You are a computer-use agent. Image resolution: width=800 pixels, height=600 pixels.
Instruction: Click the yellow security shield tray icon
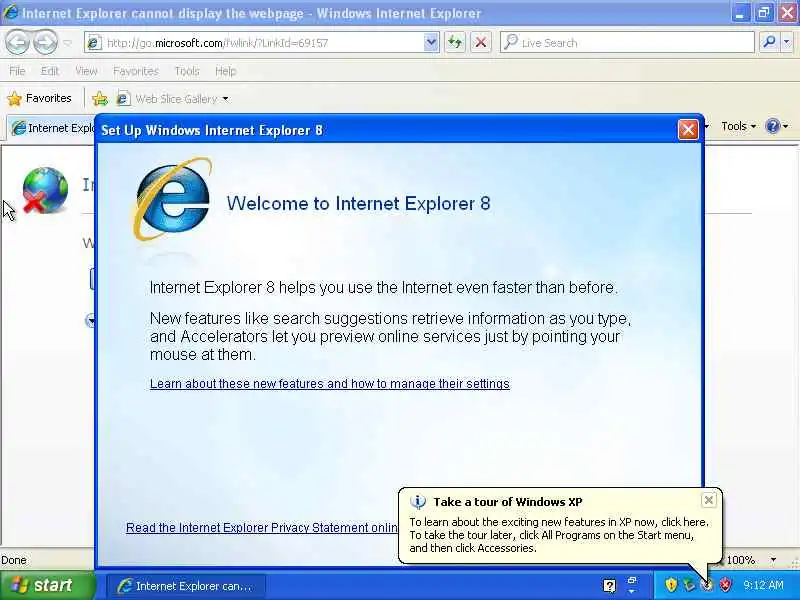click(x=671, y=585)
